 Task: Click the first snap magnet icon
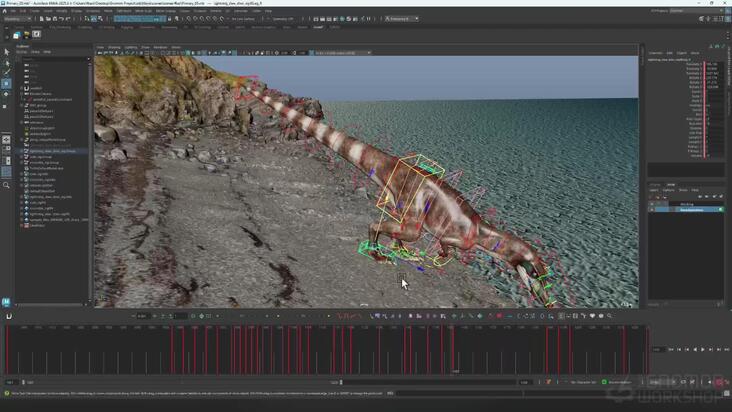(x=189, y=19)
